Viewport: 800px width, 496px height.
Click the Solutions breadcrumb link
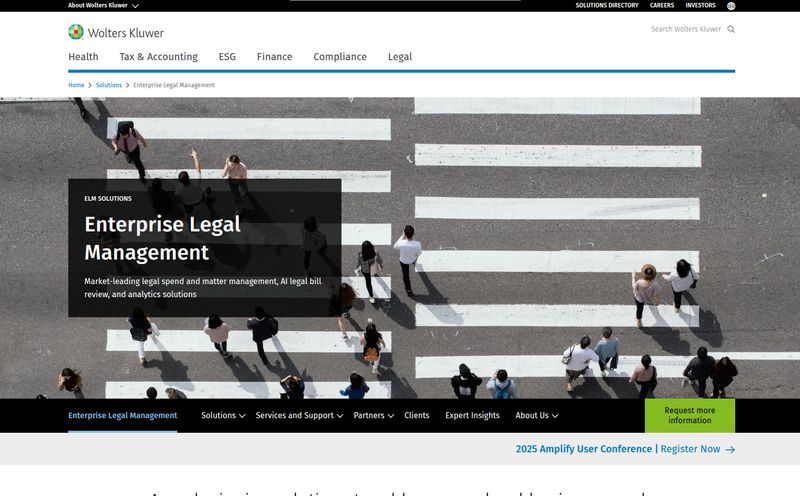click(109, 85)
